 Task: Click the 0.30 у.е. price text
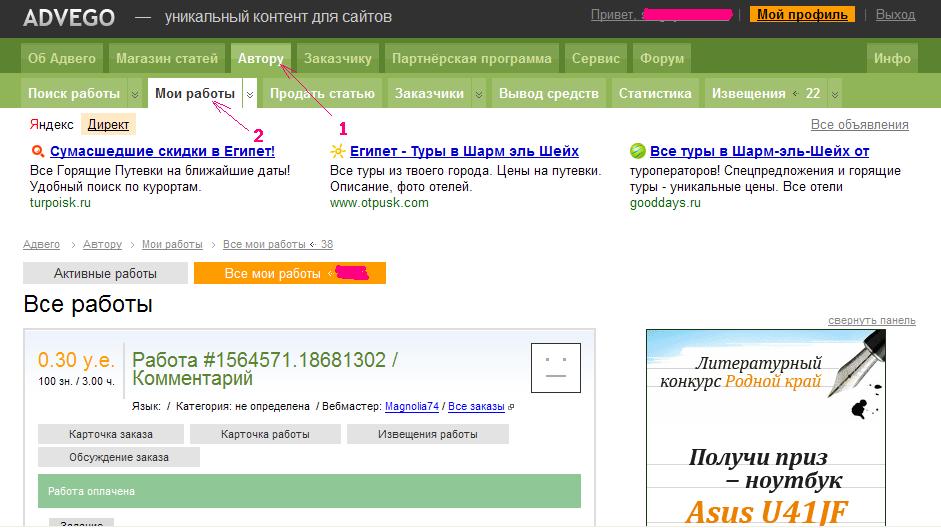tap(76, 360)
